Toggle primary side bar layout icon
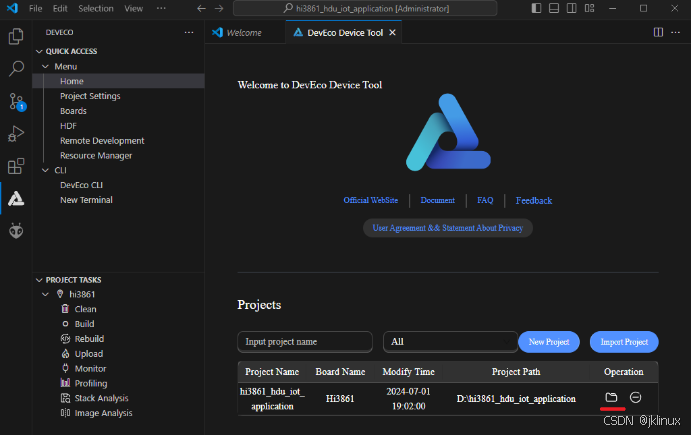 (x=536, y=8)
